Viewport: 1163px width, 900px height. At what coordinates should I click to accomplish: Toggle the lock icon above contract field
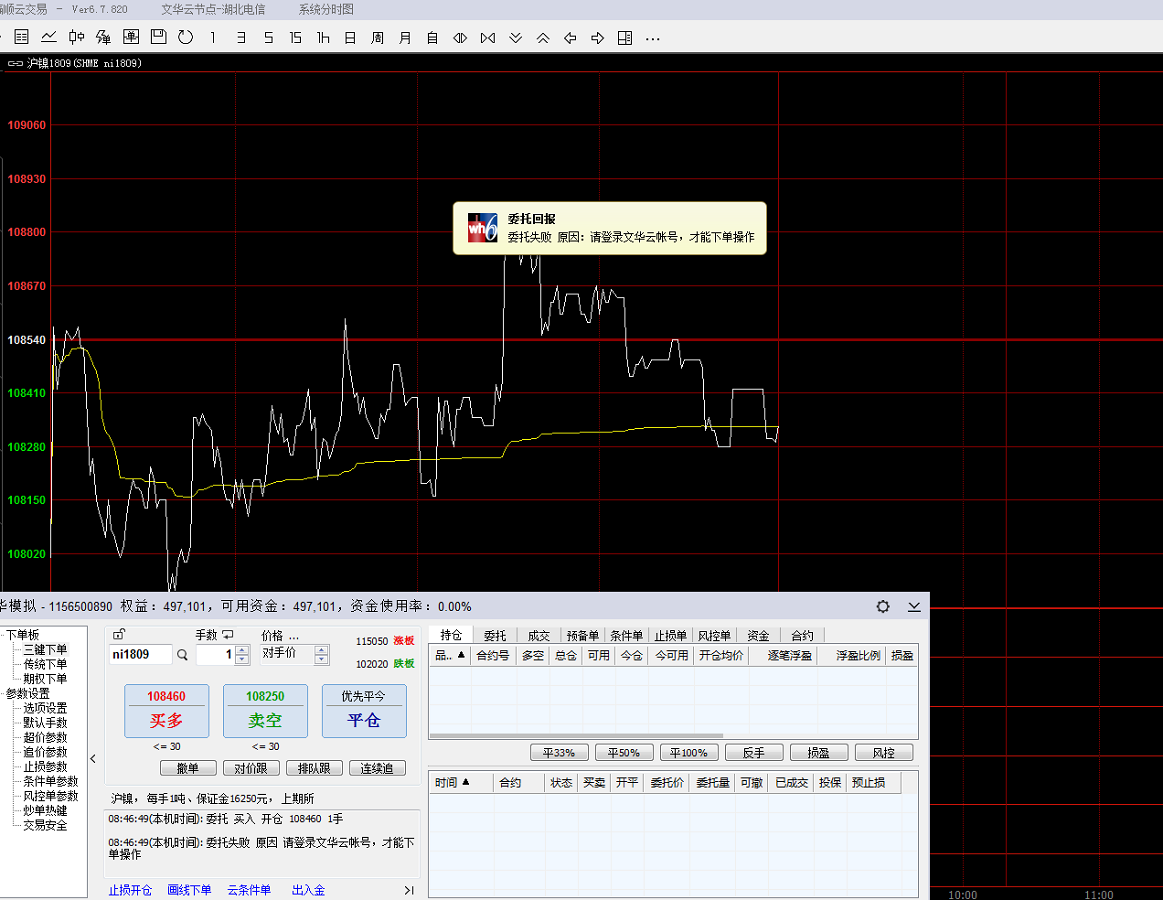click(x=119, y=634)
